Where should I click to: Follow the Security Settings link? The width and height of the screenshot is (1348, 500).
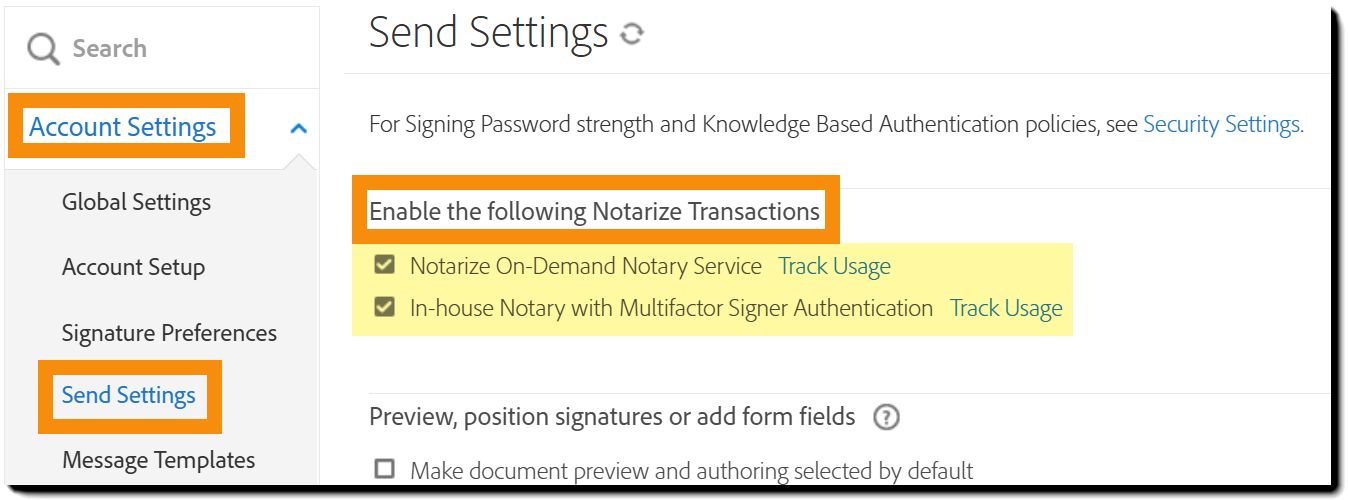tap(1223, 124)
